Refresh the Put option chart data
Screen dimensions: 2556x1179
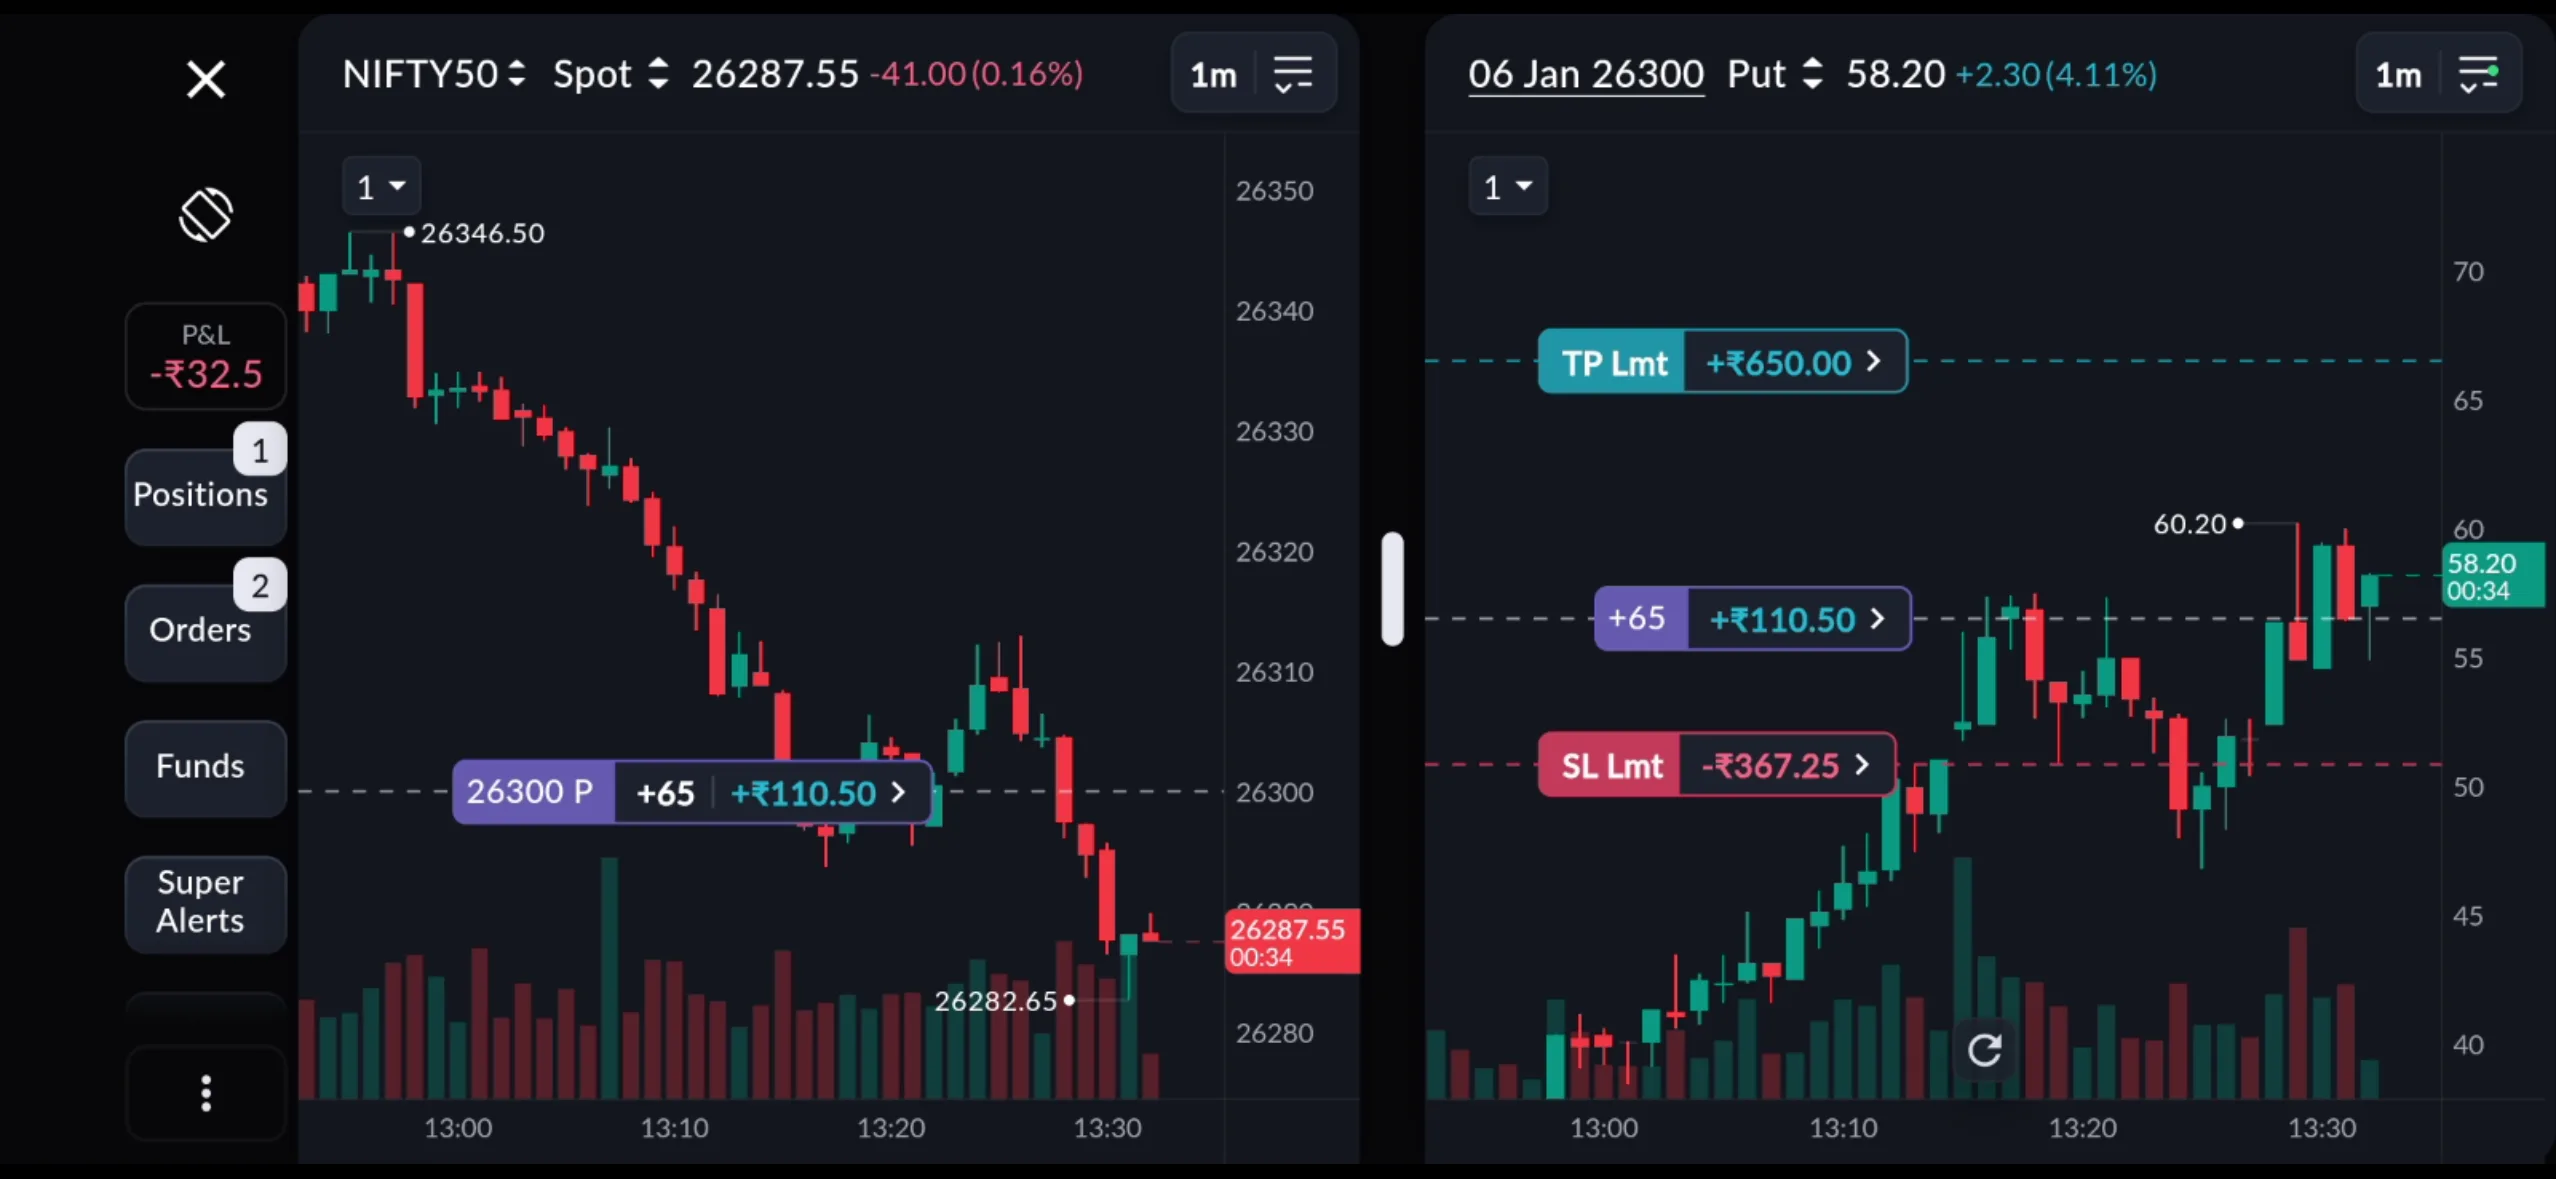(x=1984, y=1049)
